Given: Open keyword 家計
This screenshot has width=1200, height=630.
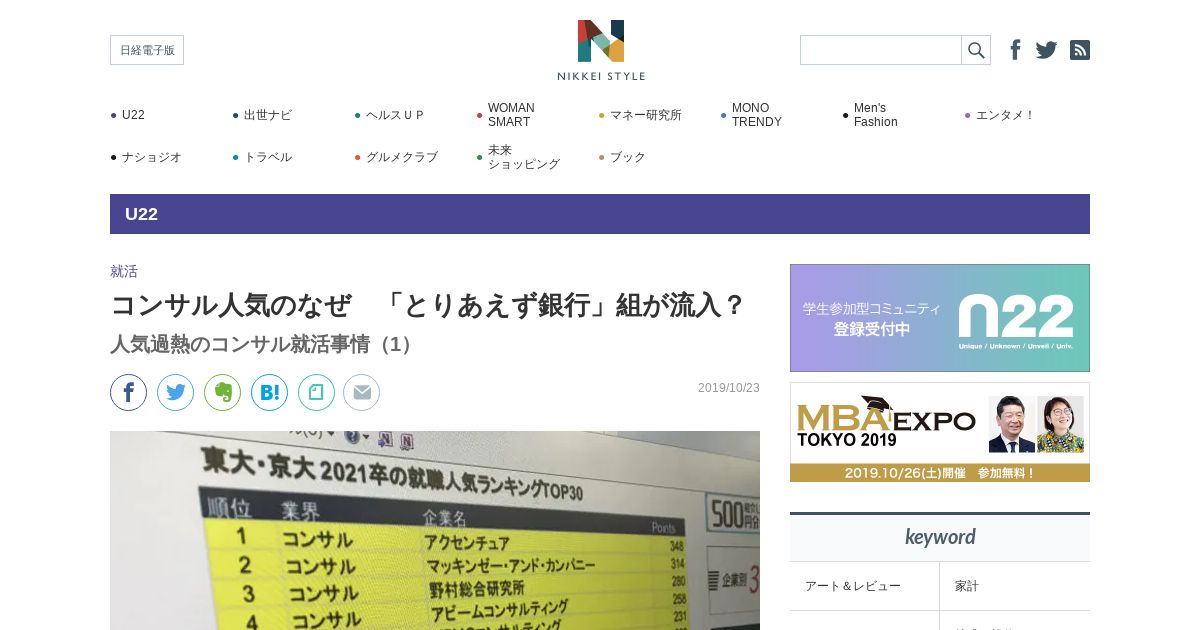Looking at the screenshot, I should 967,586.
